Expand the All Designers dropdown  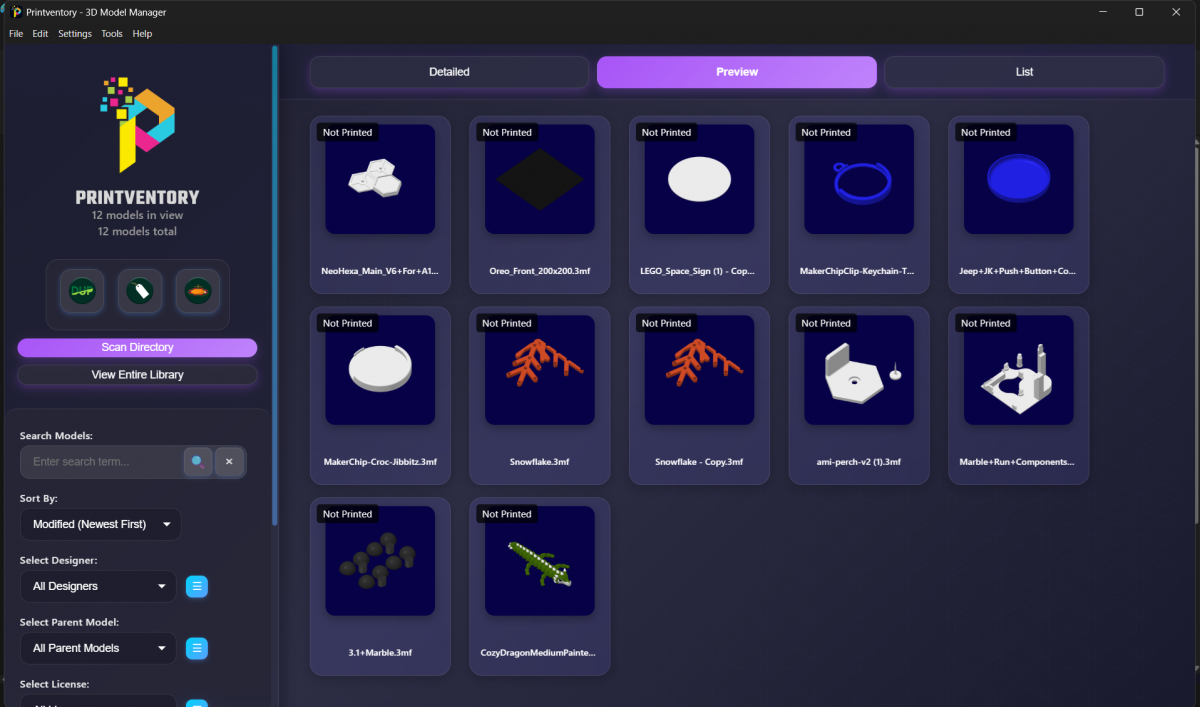tap(98, 586)
